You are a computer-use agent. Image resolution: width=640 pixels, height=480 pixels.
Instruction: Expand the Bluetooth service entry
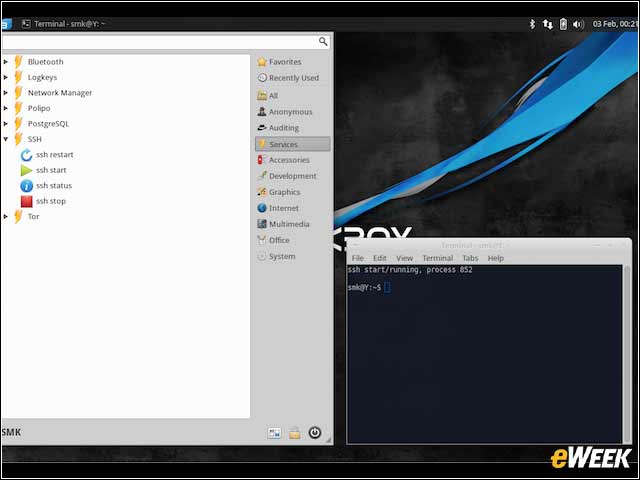tap(5, 62)
